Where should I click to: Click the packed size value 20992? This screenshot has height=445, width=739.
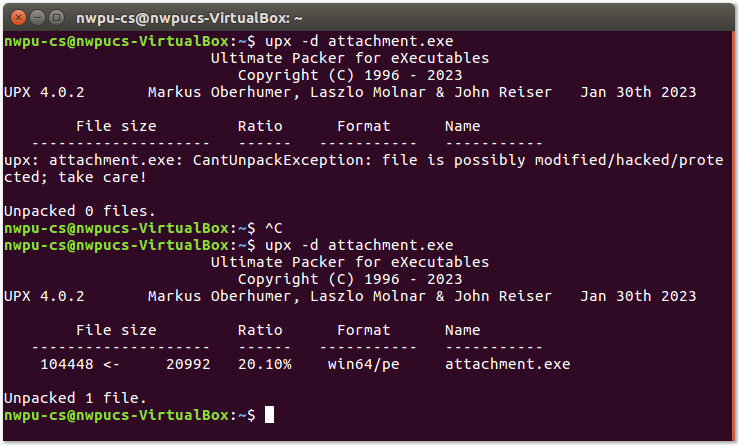(x=188, y=364)
